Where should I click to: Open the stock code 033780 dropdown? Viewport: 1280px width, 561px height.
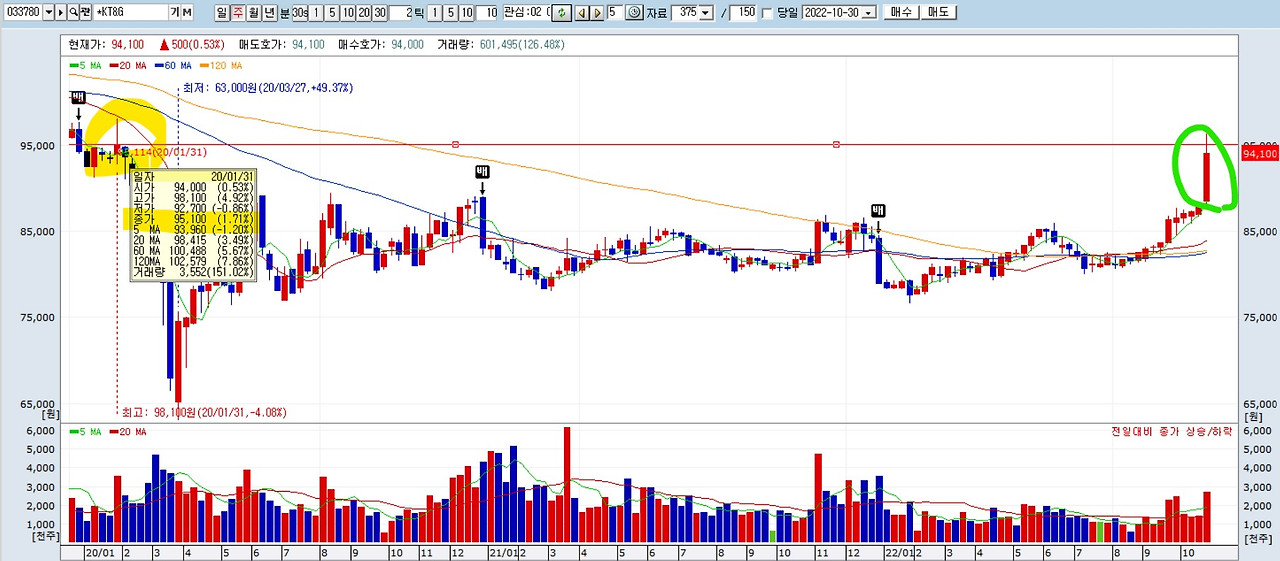click(48, 12)
